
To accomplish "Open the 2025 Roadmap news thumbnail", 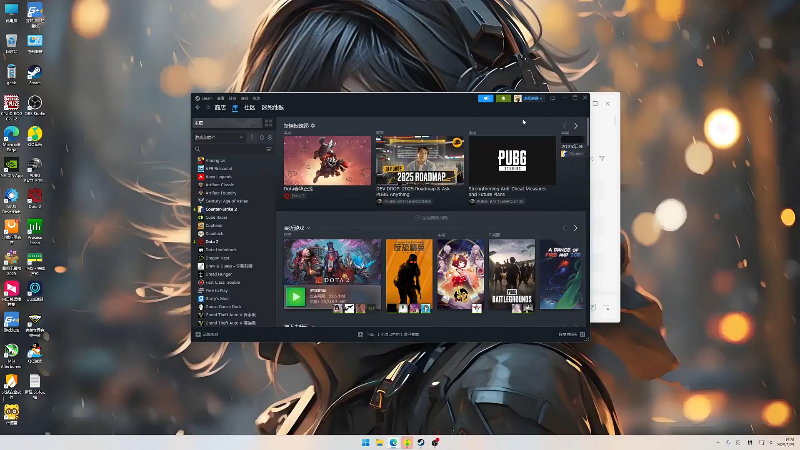I will (420, 160).
